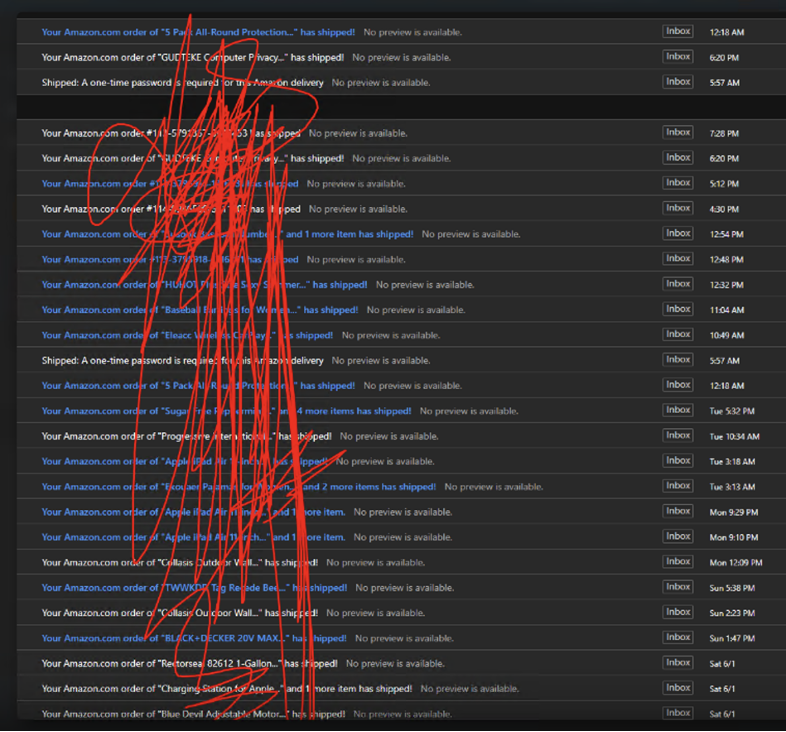The image size is (786, 732).
Task: Click Inbox label on the Tue 3:18 AM email
Action: point(678,461)
